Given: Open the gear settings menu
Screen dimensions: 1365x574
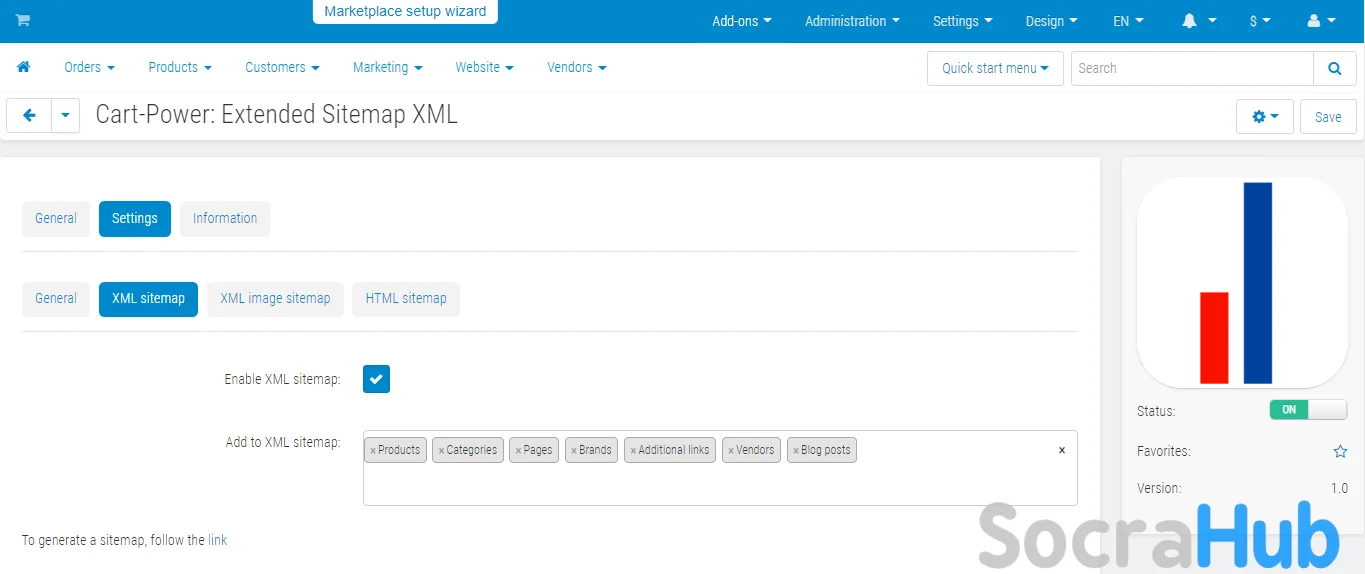Looking at the screenshot, I should tap(1264, 117).
